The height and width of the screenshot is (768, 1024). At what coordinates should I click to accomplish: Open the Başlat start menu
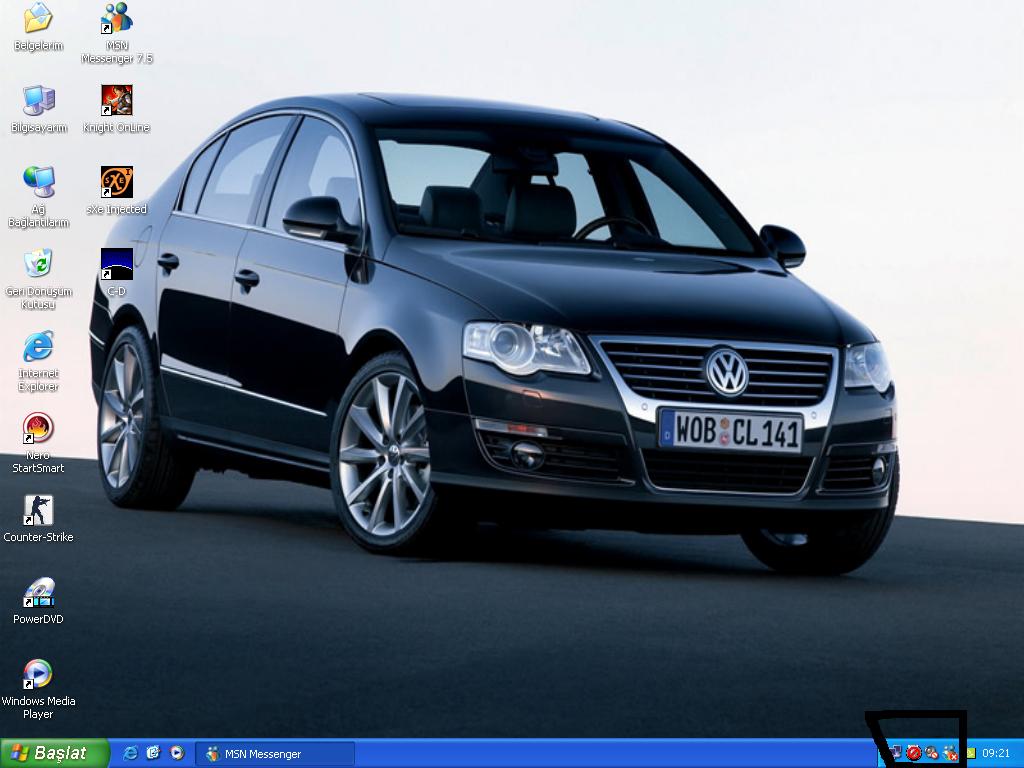click(x=54, y=753)
